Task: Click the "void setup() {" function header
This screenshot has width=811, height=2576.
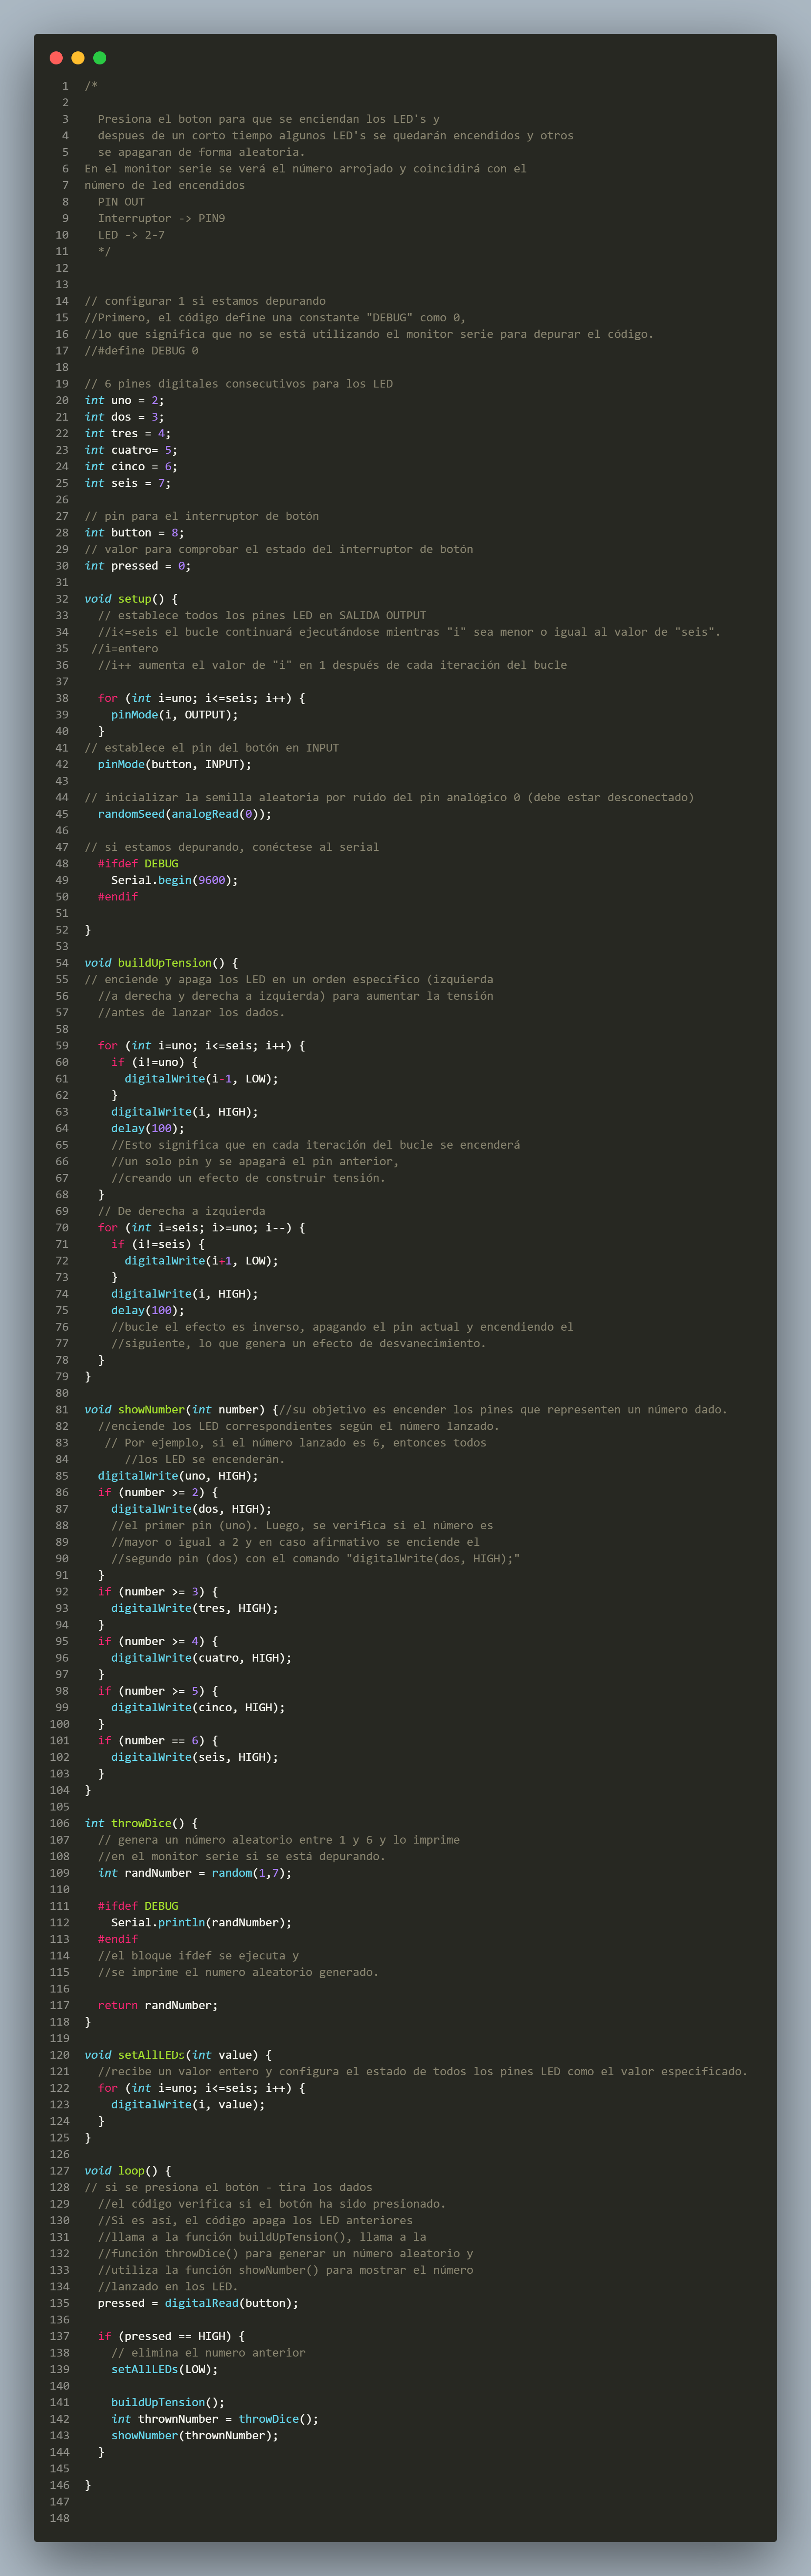Action: pyautogui.click(x=131, y=599)
